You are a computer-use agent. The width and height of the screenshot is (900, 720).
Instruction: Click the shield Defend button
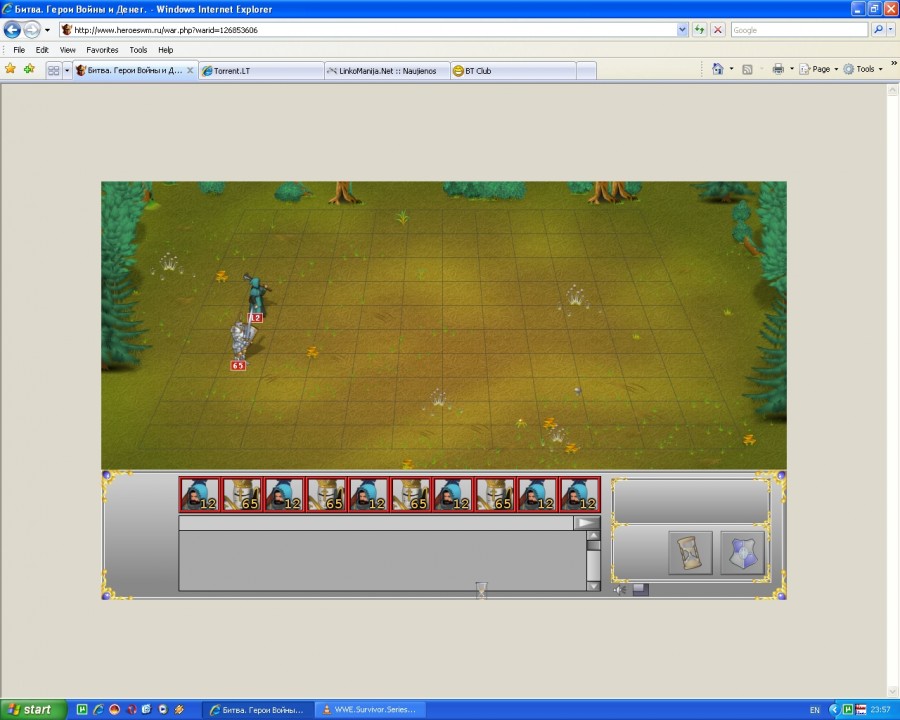point(742,552)
